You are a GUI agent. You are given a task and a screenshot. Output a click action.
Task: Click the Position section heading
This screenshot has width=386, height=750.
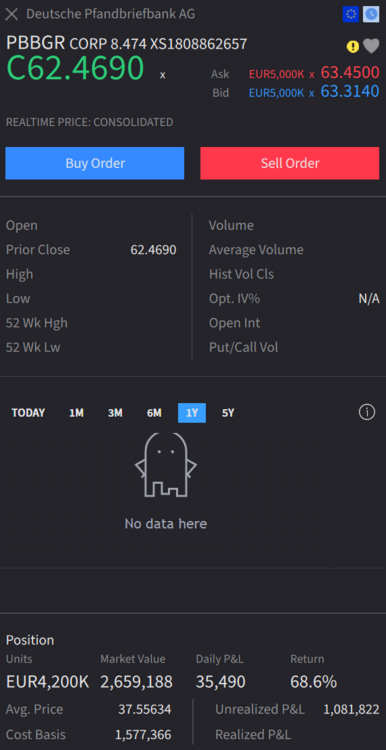30,640
